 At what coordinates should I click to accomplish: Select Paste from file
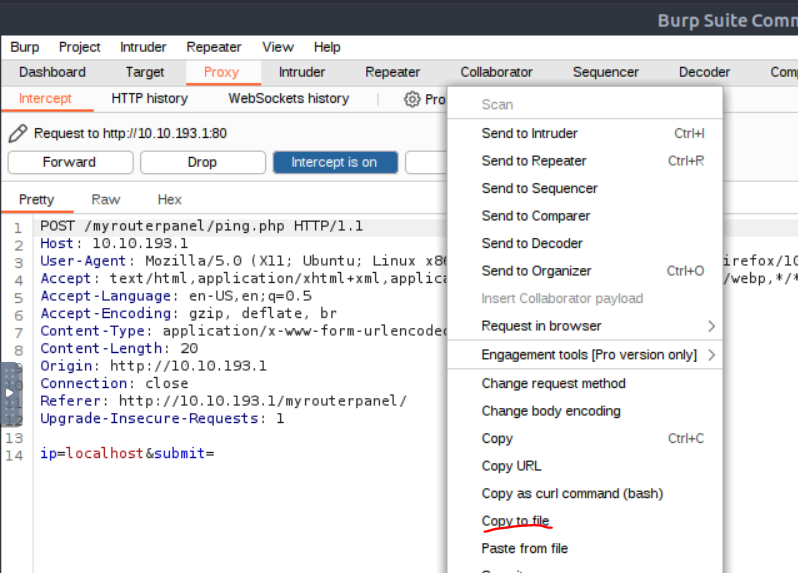[585, 548]
